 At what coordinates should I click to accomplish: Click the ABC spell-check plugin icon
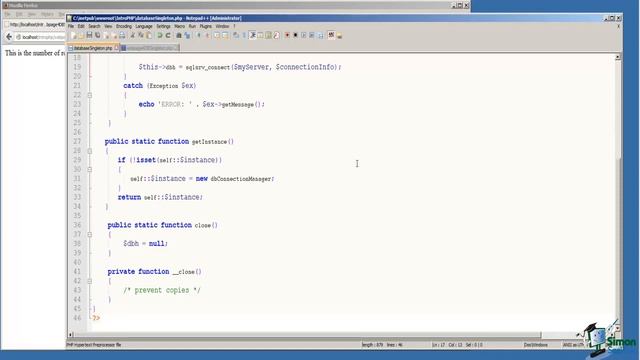pos(331,35)
